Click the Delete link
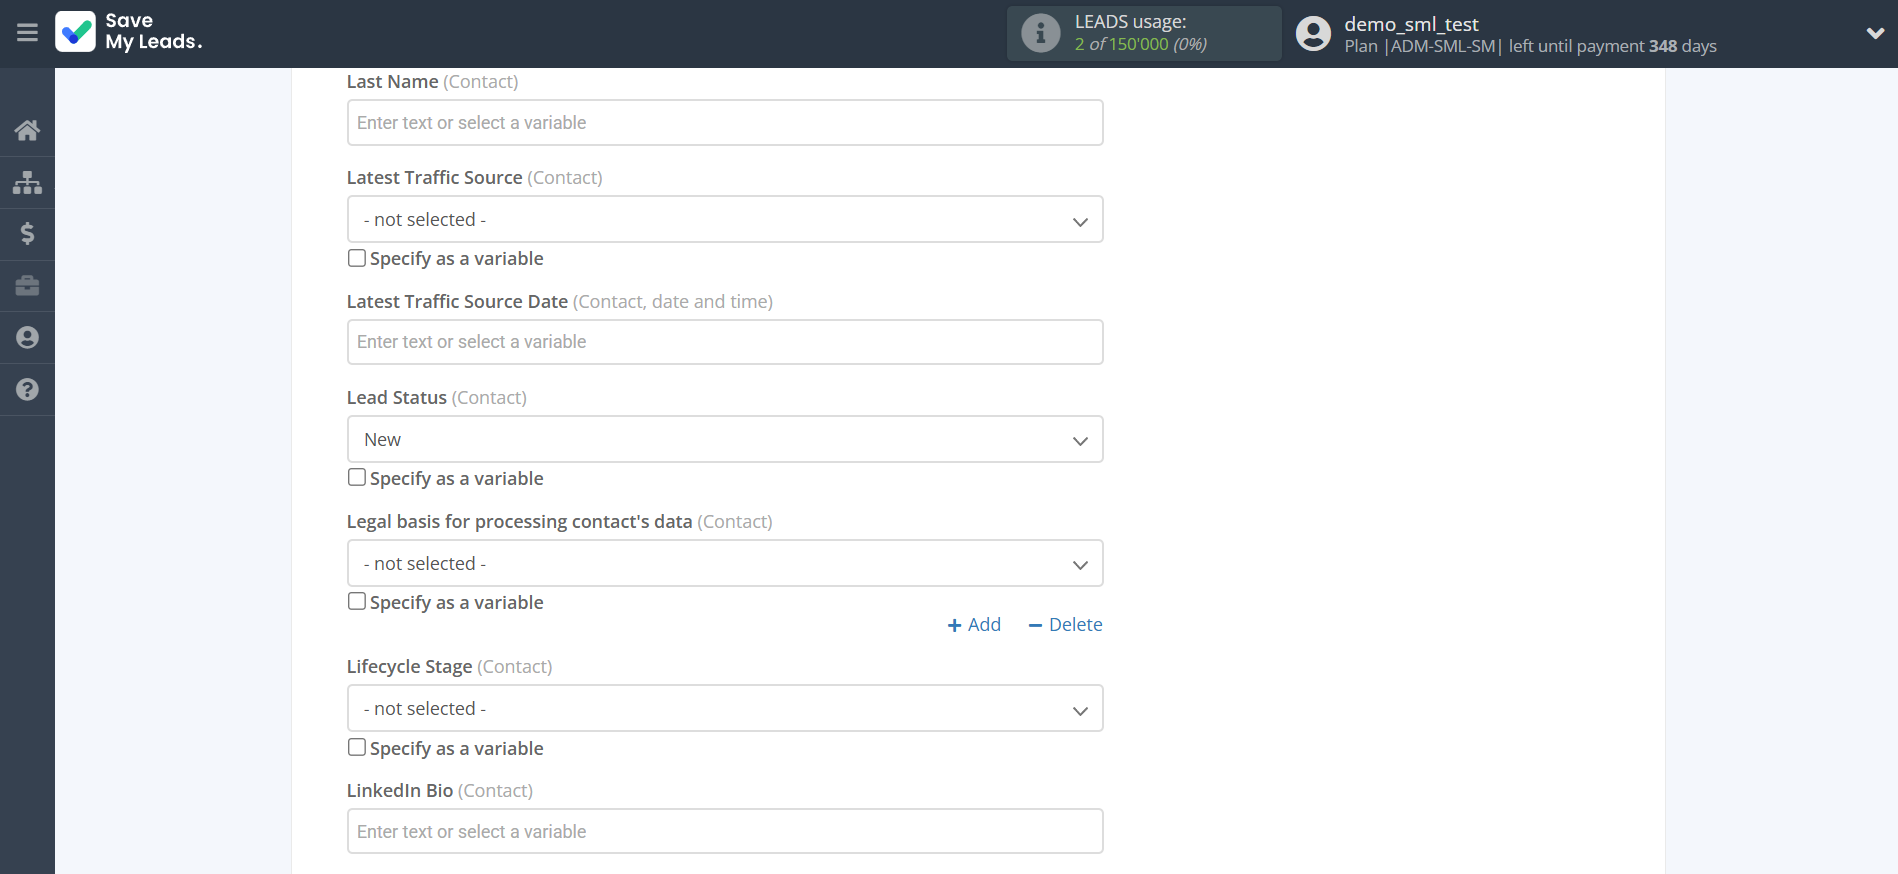The image size is (1898, 874). click(x=1065, y=625)
